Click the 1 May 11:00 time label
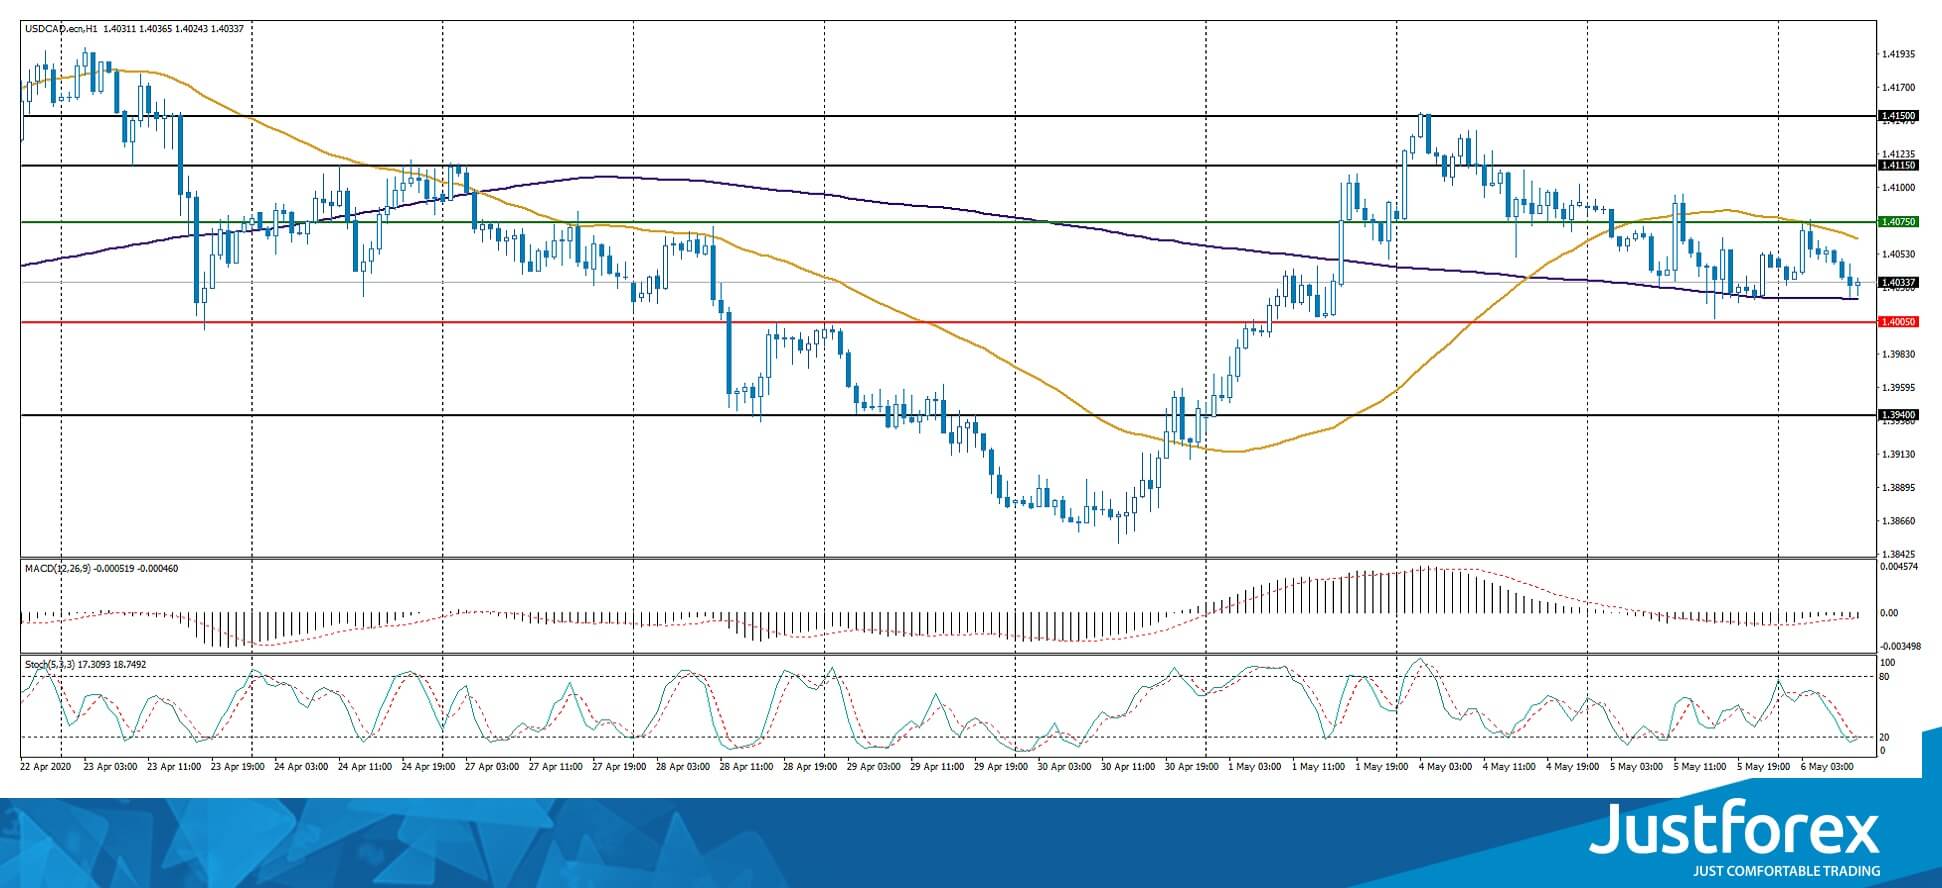 coord(1320,767)
